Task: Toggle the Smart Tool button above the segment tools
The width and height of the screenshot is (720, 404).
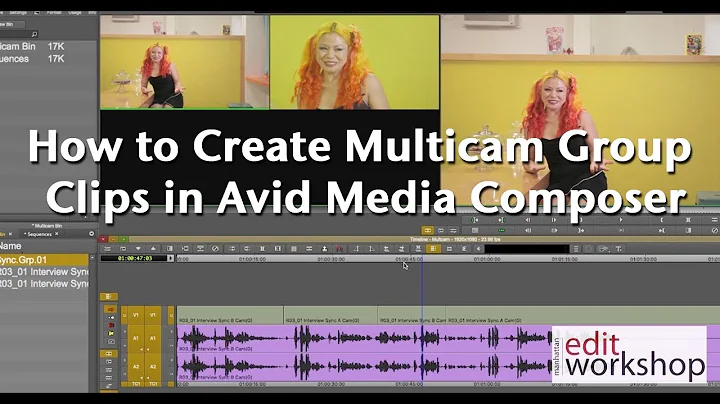Action: [x=109, y=297]
